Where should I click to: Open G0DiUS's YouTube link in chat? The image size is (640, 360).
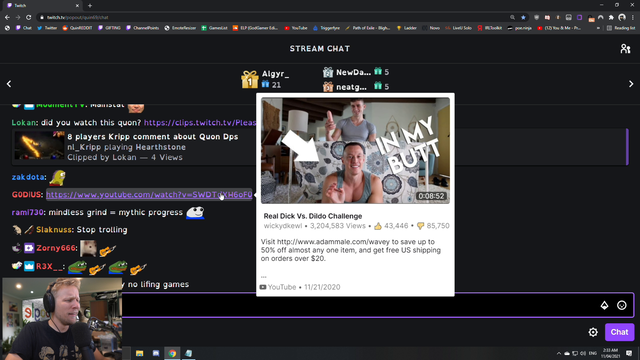tap(149, 195)
